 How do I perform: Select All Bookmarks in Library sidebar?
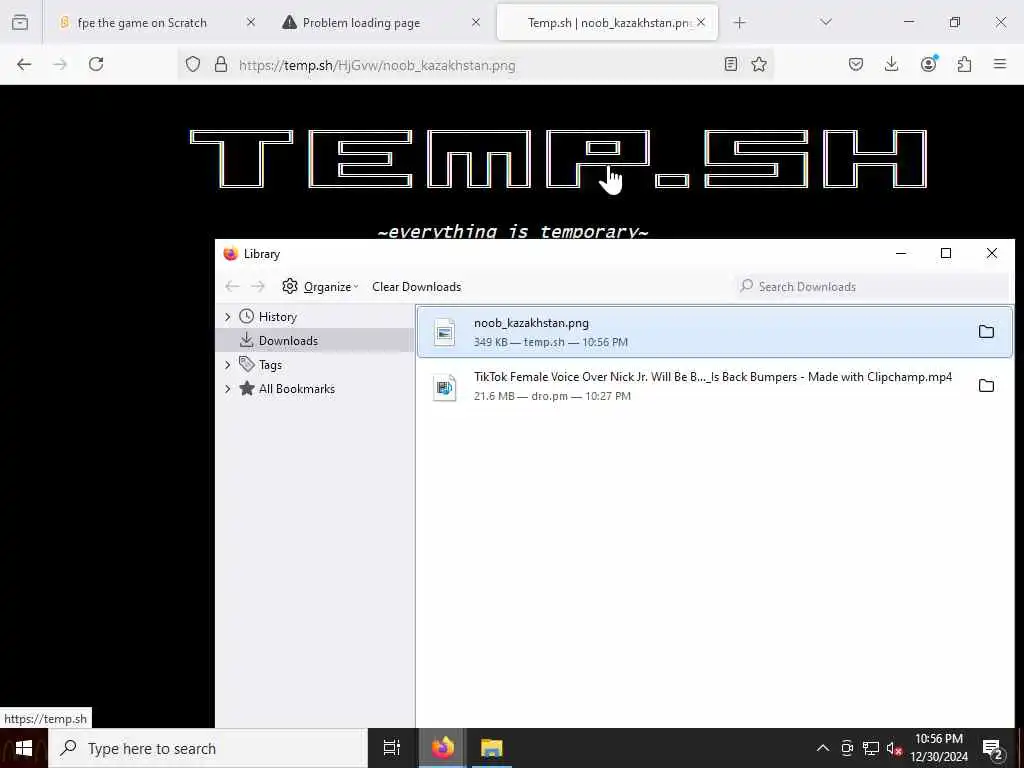tap(296, 389)
